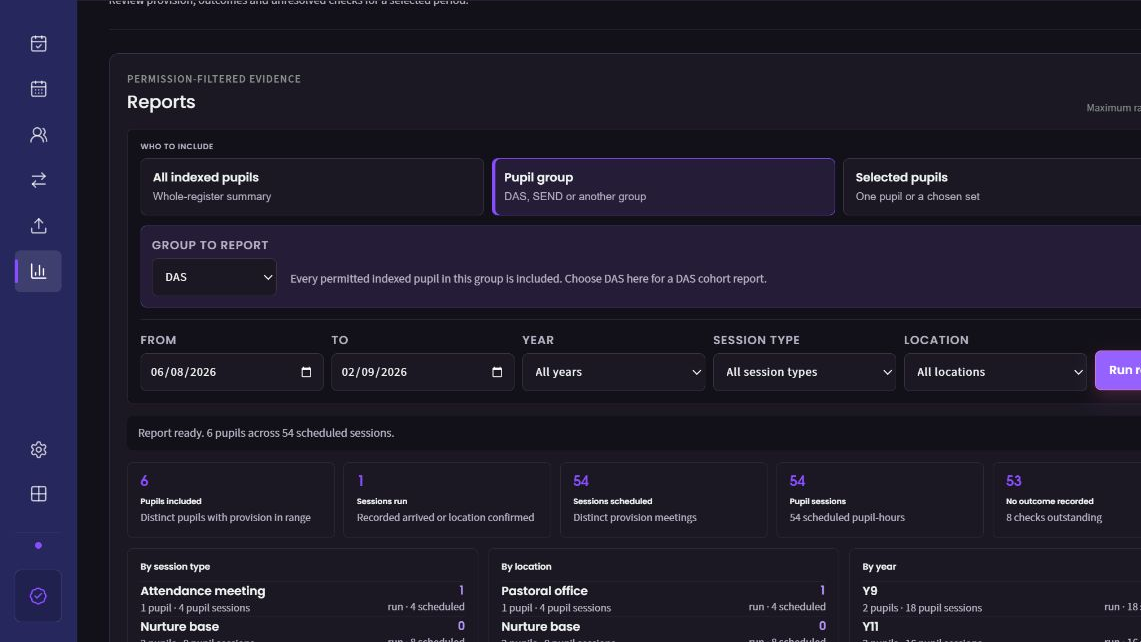The width and height of the screenshot is (1141, 642).
Task: Expand the Year dropdown showing All years
Action: click(x=613, y=372)
